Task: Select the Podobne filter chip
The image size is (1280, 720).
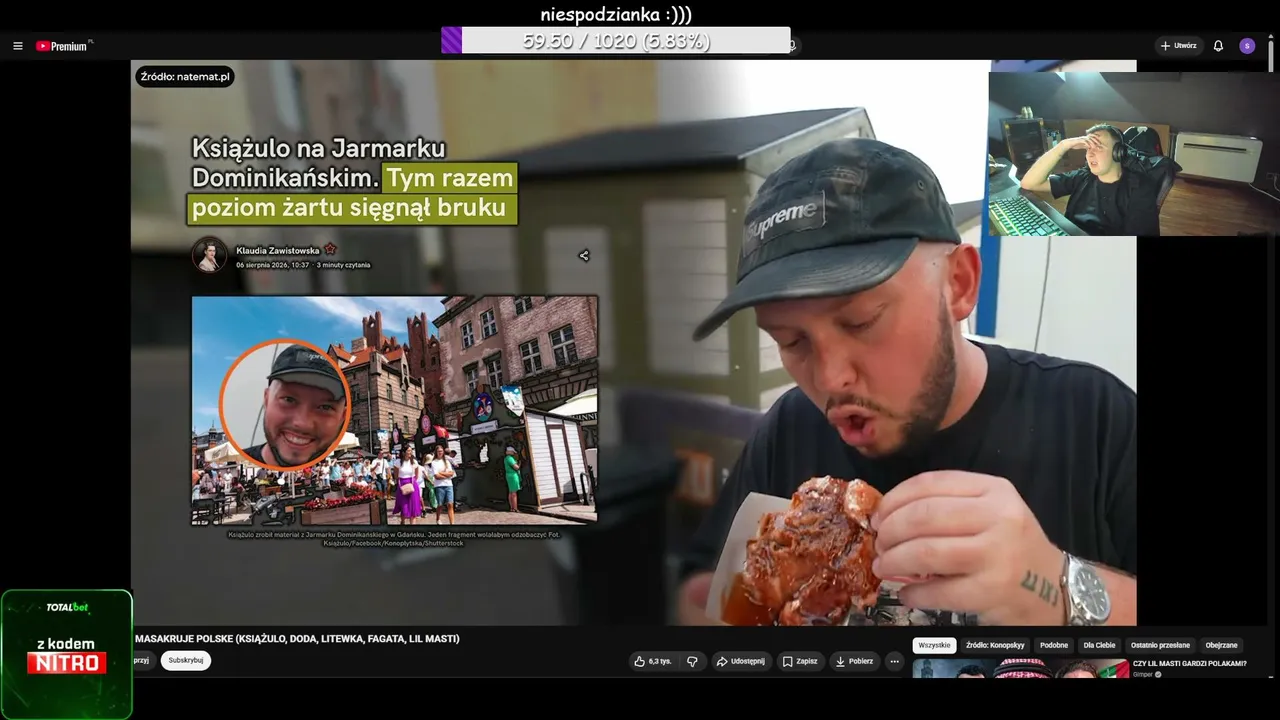Action: coord(1054,645)
